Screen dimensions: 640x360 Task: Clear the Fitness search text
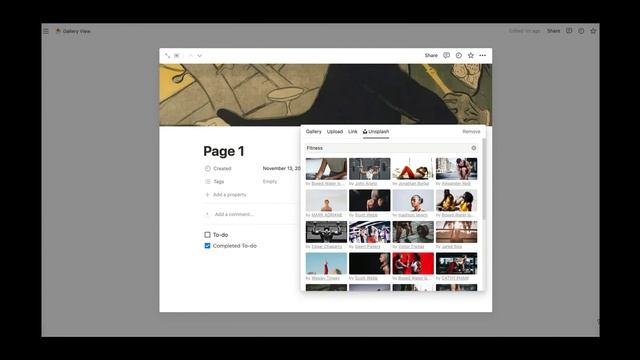pyautogui.click(x=473, y=148)
